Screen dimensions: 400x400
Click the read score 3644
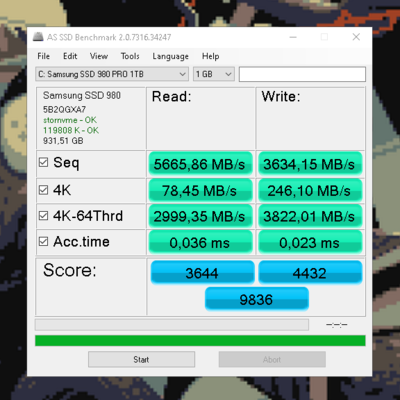(202, 272)
